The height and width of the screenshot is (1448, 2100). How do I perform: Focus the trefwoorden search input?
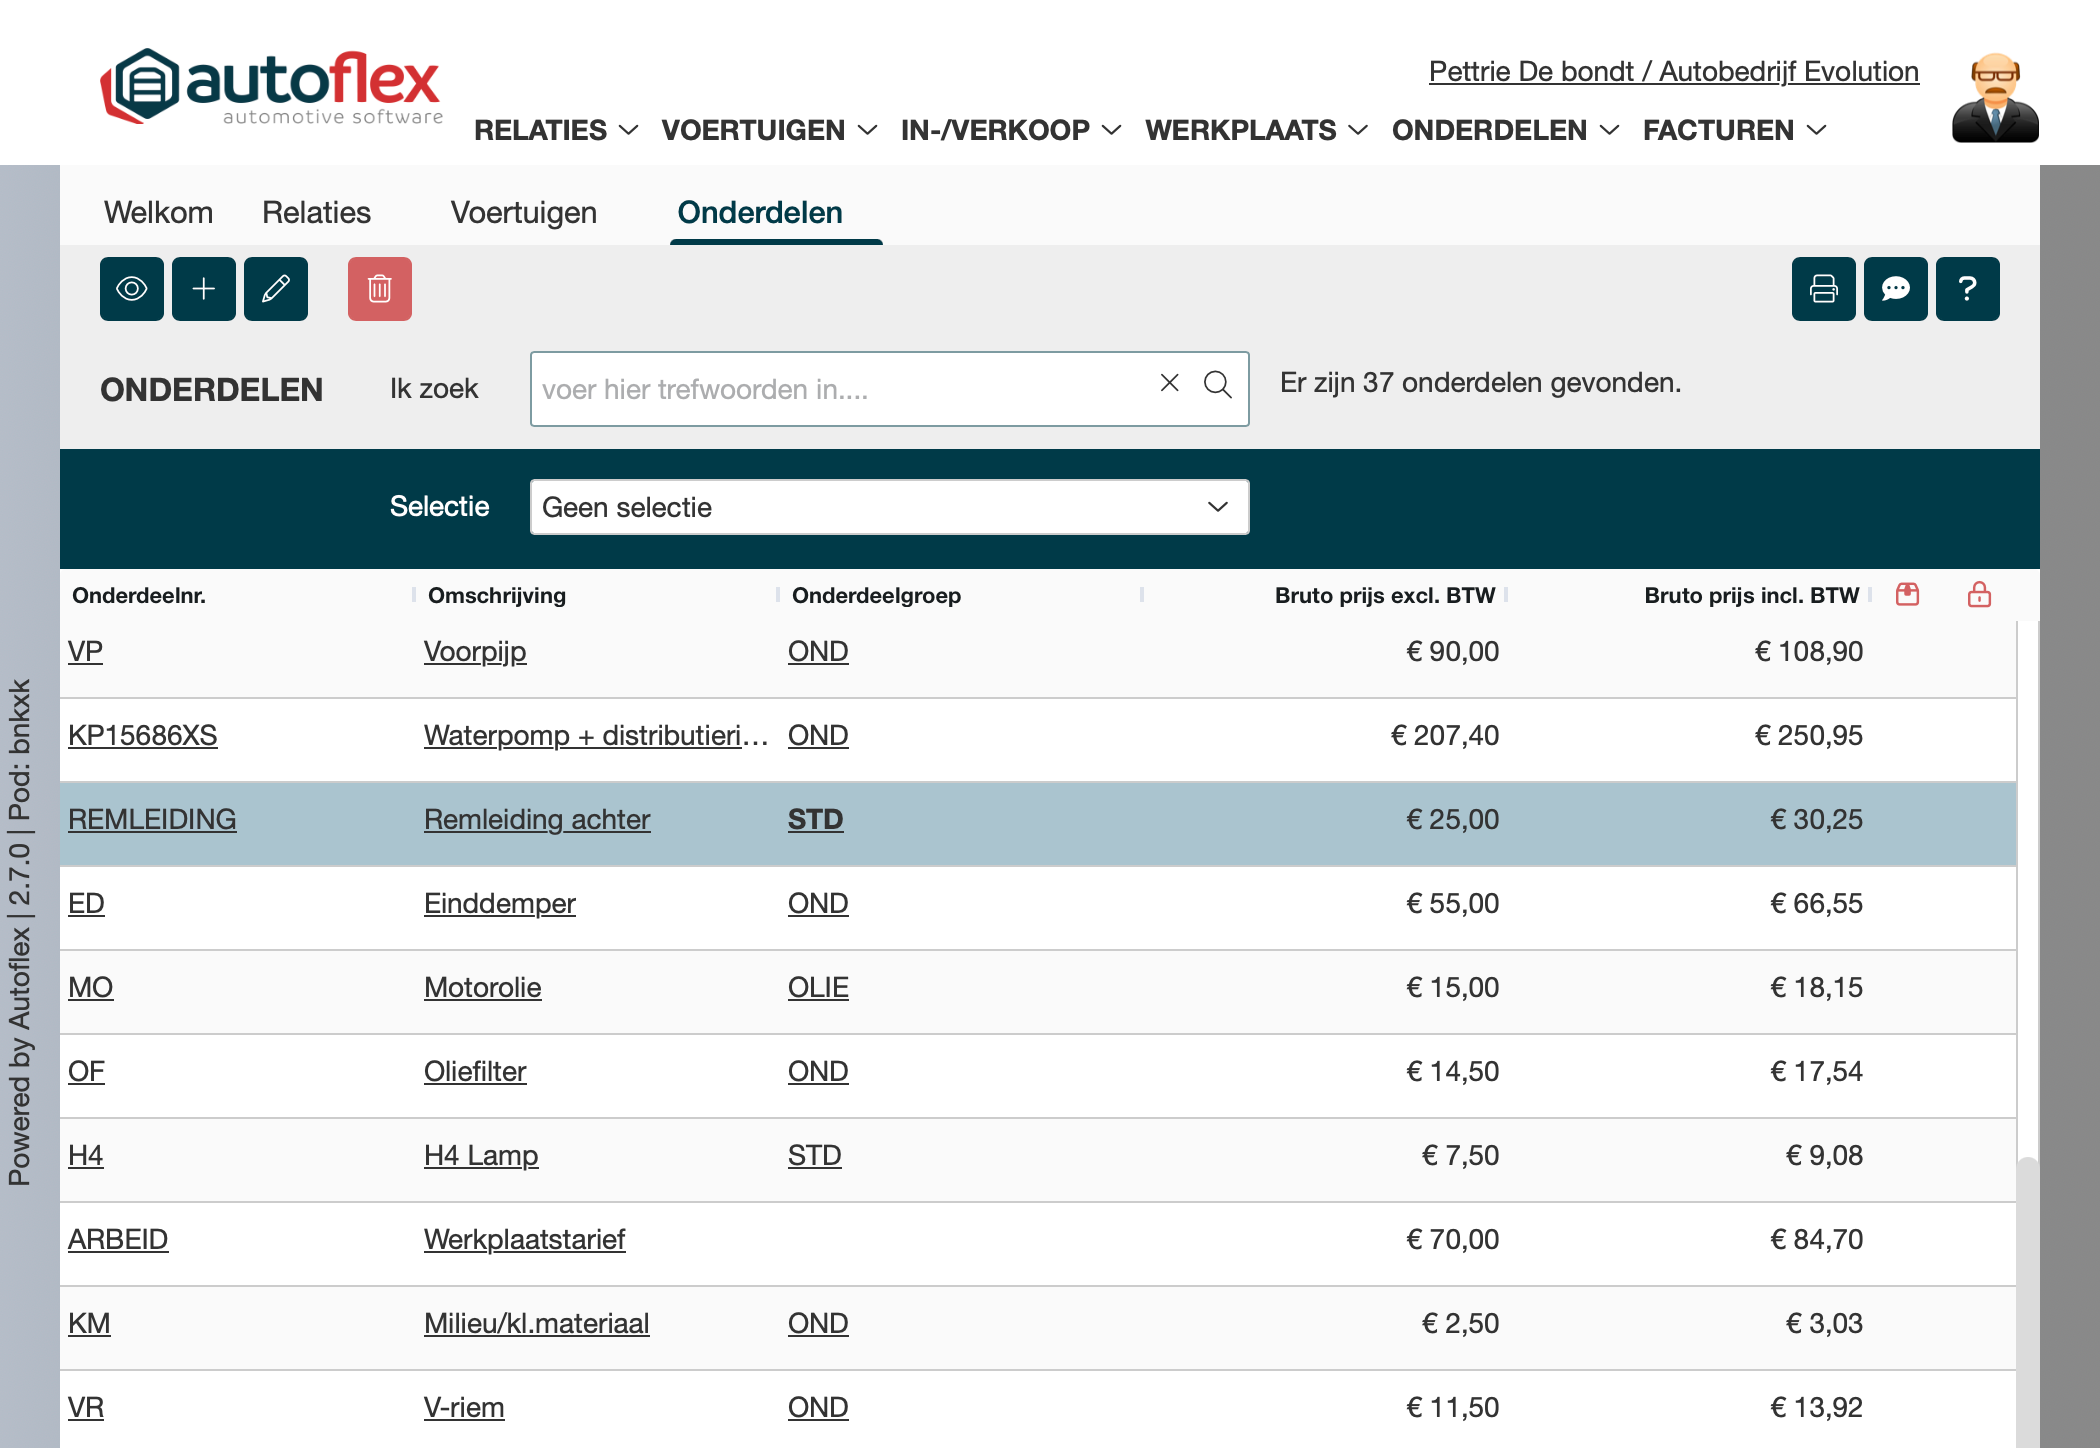point(840,389)
